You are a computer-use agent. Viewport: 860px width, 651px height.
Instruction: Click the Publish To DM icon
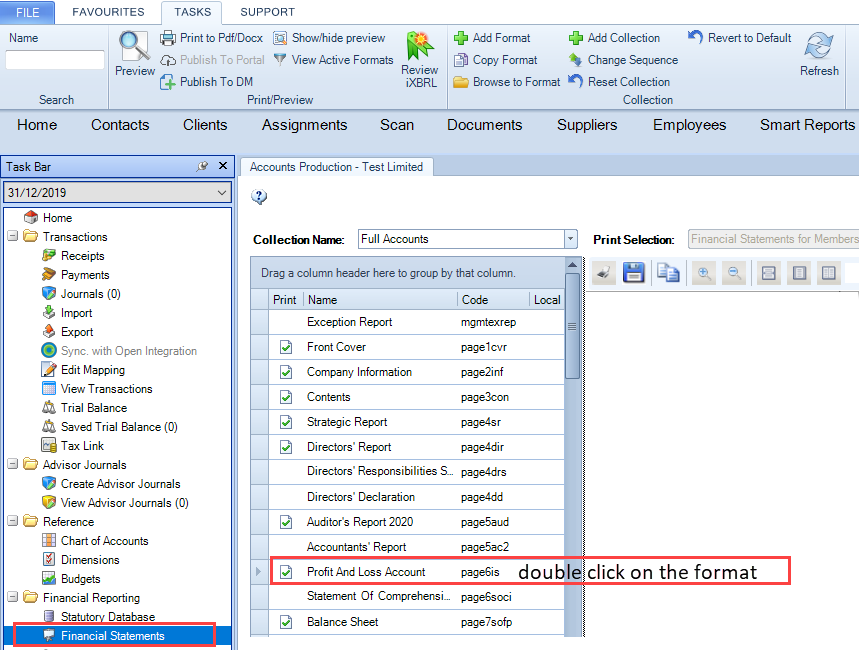tap(168, 82)
